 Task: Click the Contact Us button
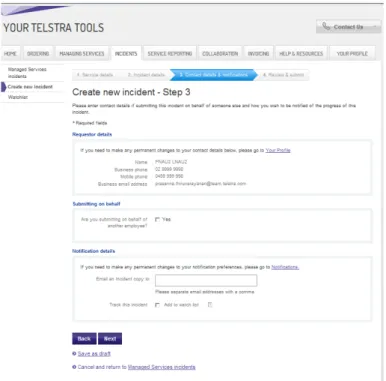tap(348, 27)
